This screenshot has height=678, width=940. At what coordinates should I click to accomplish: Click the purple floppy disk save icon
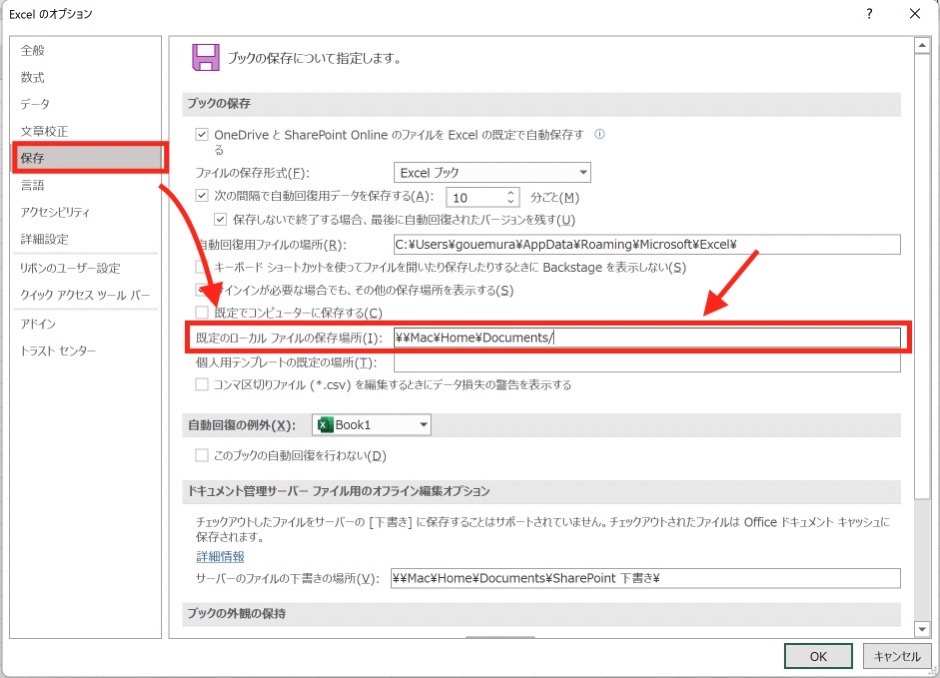tap(206, 58)
